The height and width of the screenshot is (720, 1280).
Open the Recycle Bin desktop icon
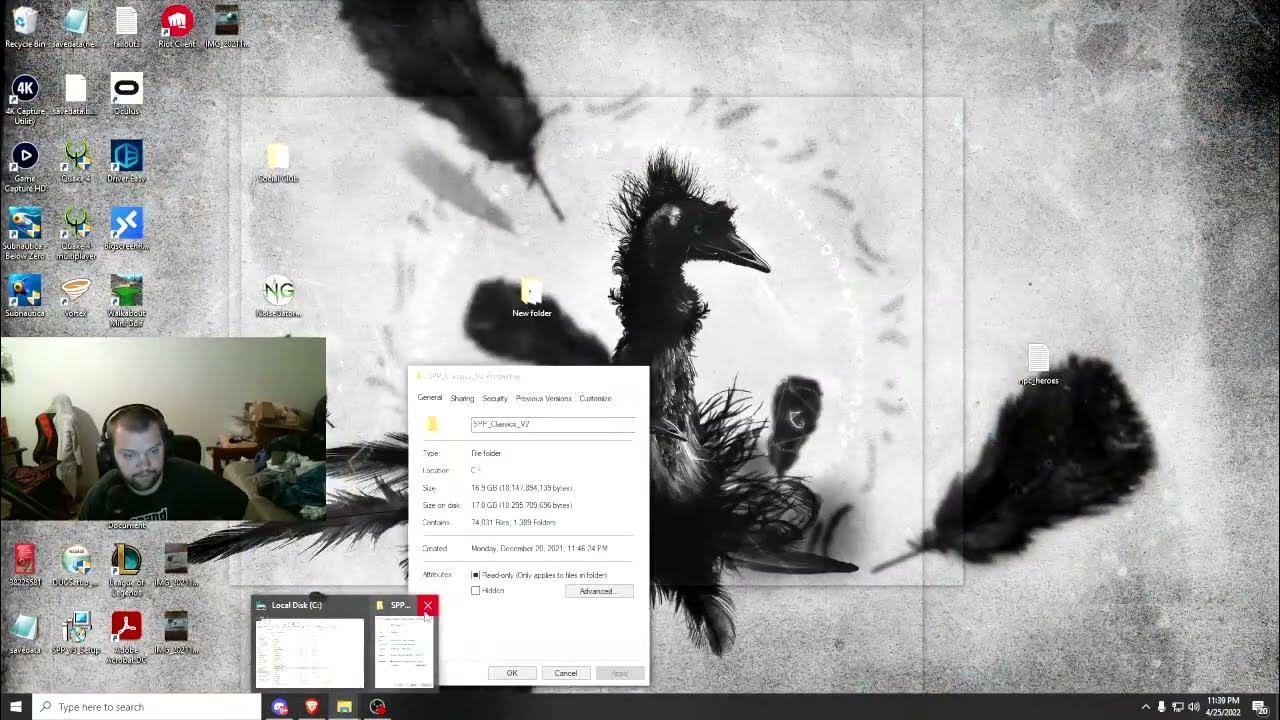tap(25, 27)
